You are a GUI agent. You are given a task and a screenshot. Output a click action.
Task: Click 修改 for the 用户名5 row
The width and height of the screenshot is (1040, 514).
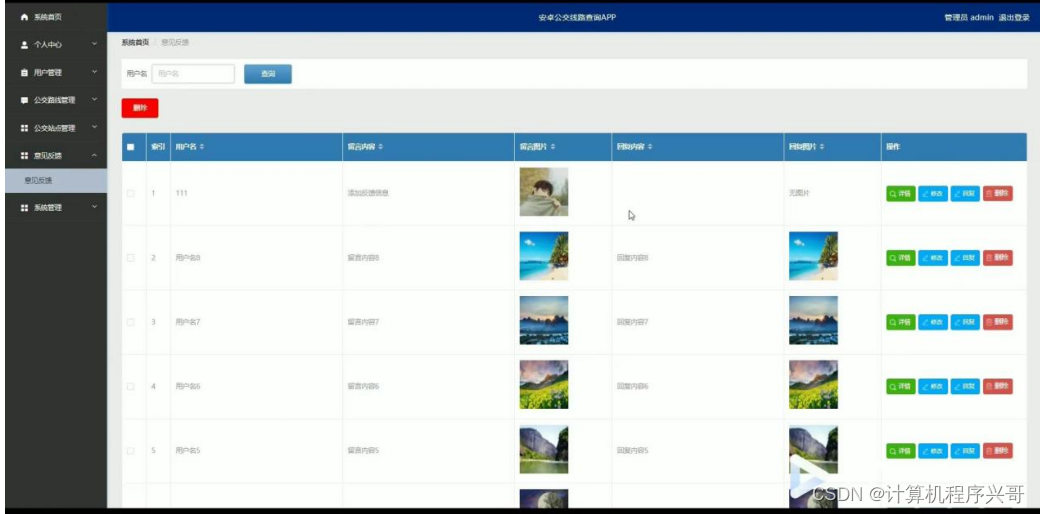(x=933, y=450)
